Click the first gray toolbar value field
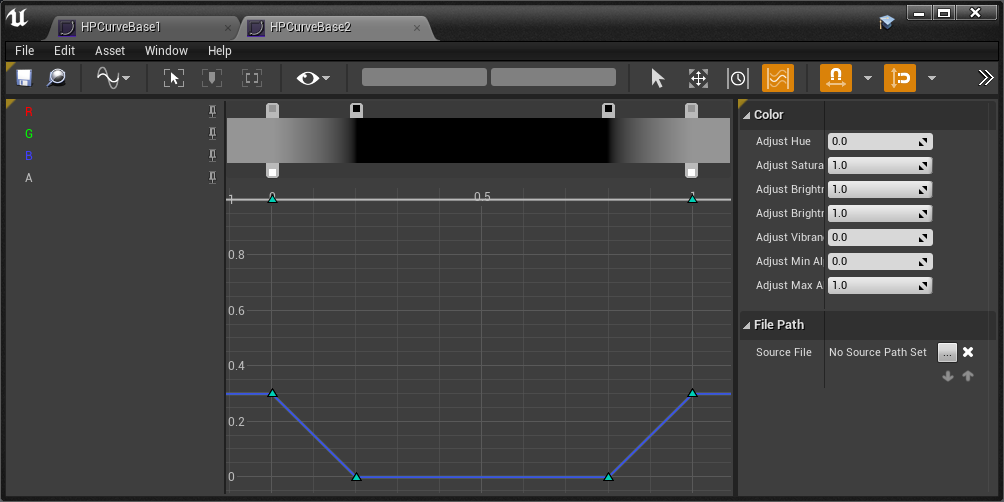Viewport: 1004px width, 502px height. tap(425, 77)
